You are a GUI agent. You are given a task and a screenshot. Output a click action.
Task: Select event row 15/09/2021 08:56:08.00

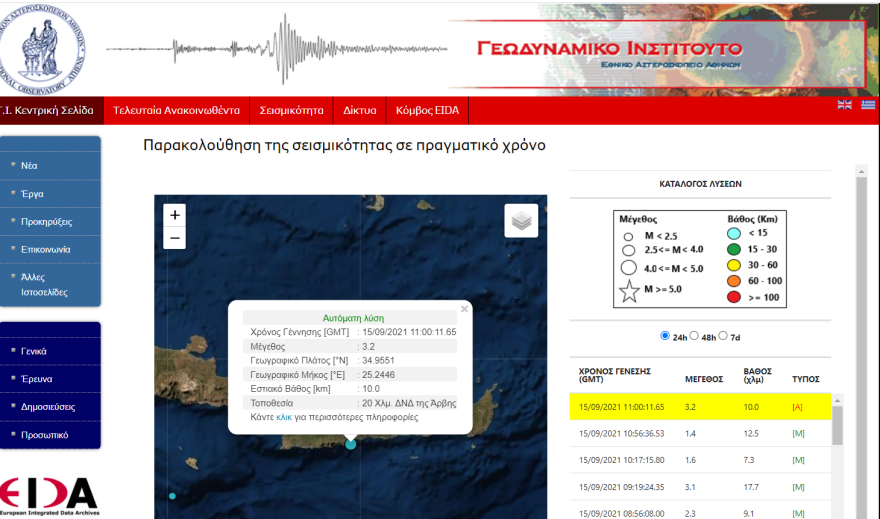700,510
